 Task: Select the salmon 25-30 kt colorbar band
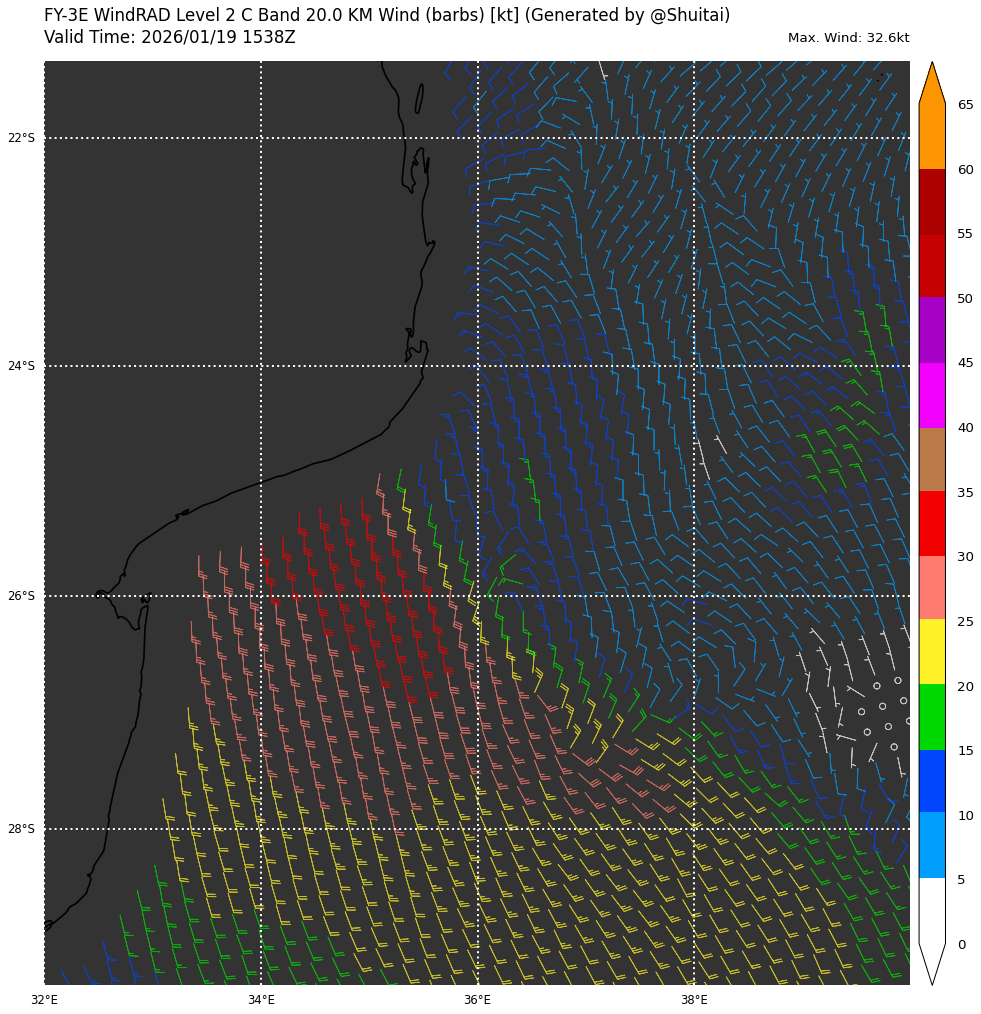pyautogui.click(x=932, y=587)
